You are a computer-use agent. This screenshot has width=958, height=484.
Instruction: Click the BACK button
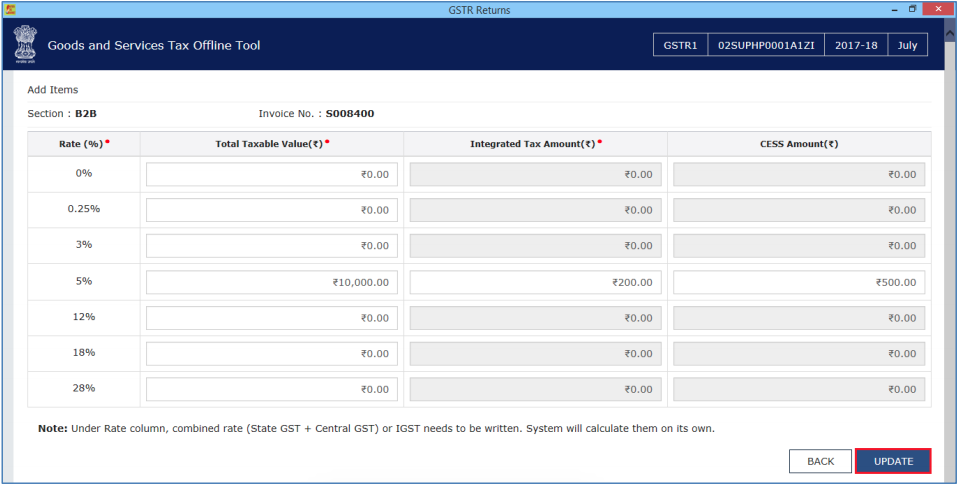click(x=821, y=461)
